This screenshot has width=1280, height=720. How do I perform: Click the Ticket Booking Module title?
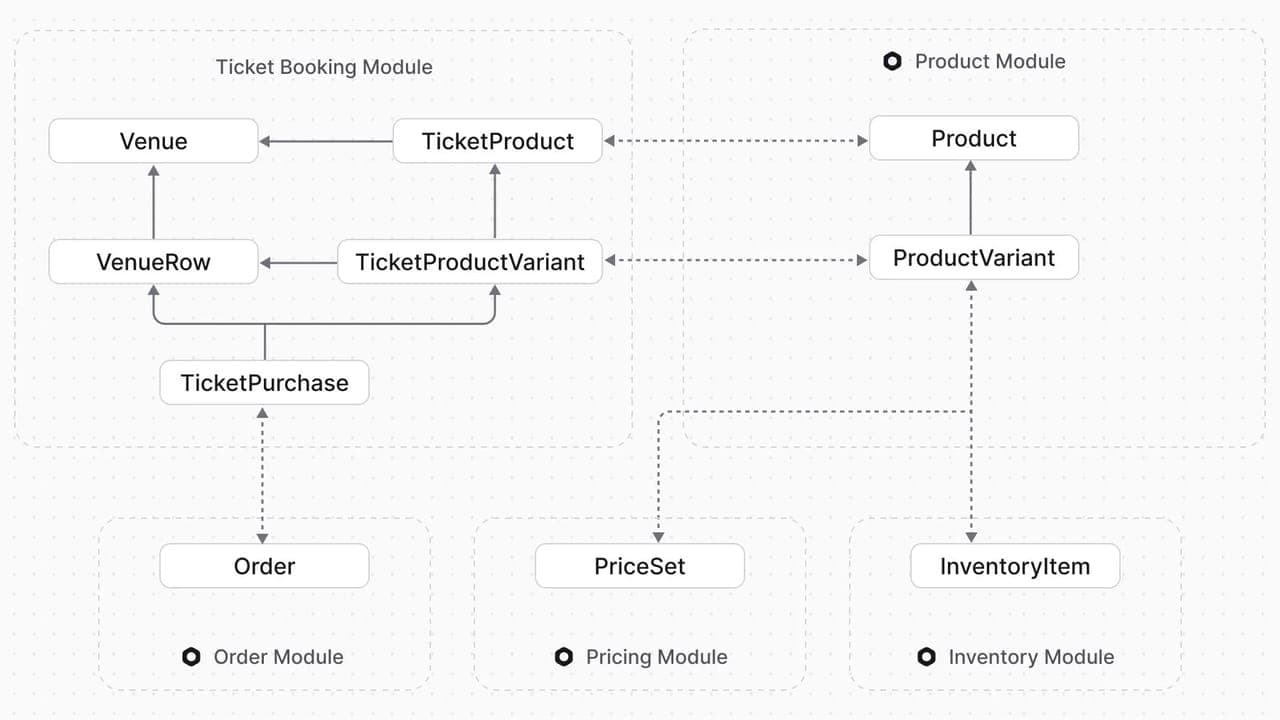324,67
